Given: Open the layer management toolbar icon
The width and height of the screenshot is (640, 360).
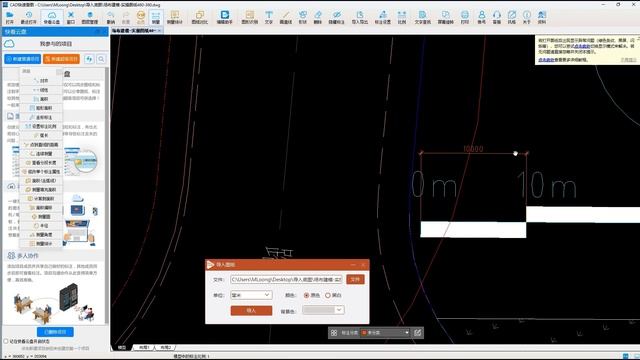Looking at the screenshot, I should coord(90,17).
